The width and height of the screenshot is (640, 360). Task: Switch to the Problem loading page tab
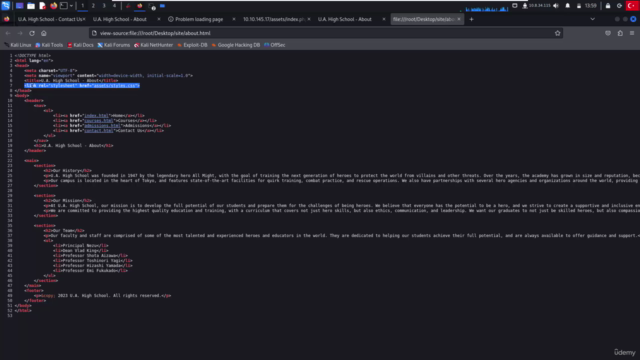click(199, 19)
